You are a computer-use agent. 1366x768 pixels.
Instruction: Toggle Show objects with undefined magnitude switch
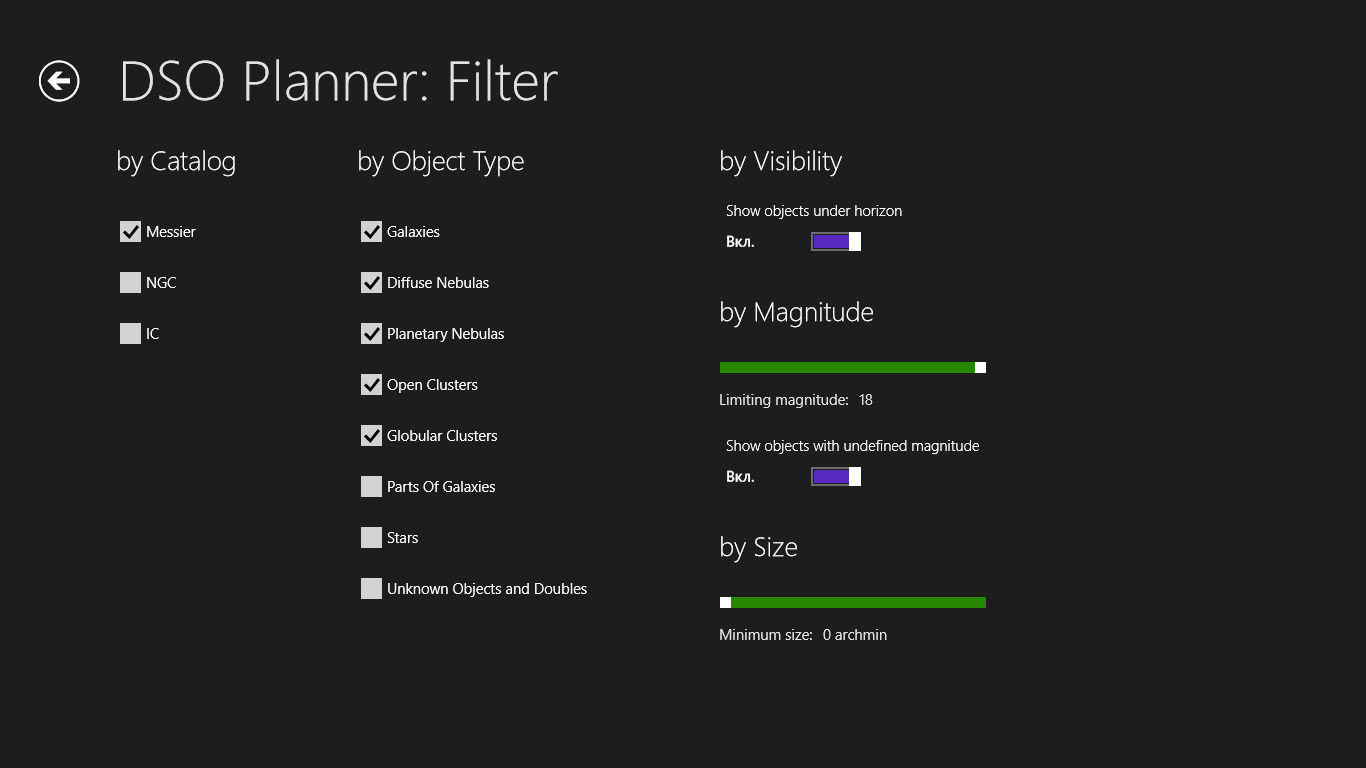835,477
